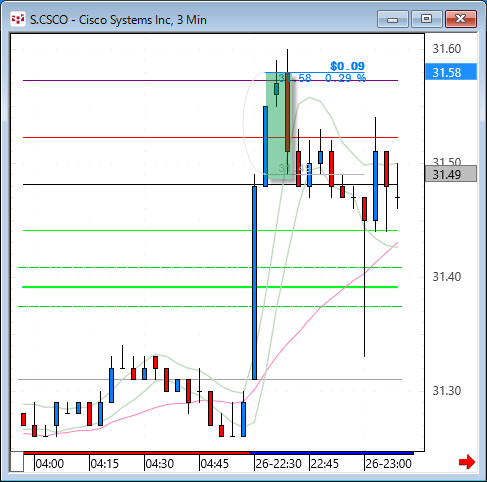
Task: Click the red session bar on time axis
Action: 136,453
